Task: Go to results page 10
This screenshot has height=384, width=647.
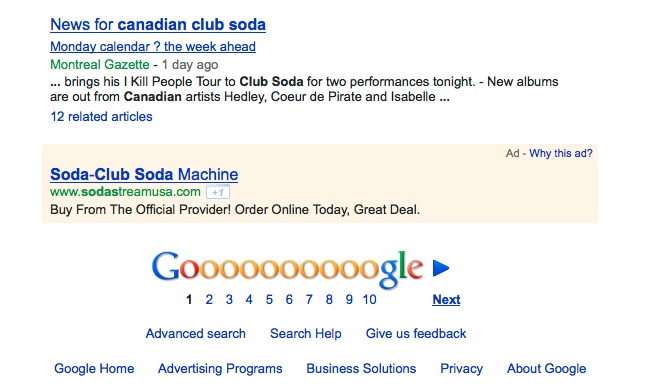Action: [369, 299]
